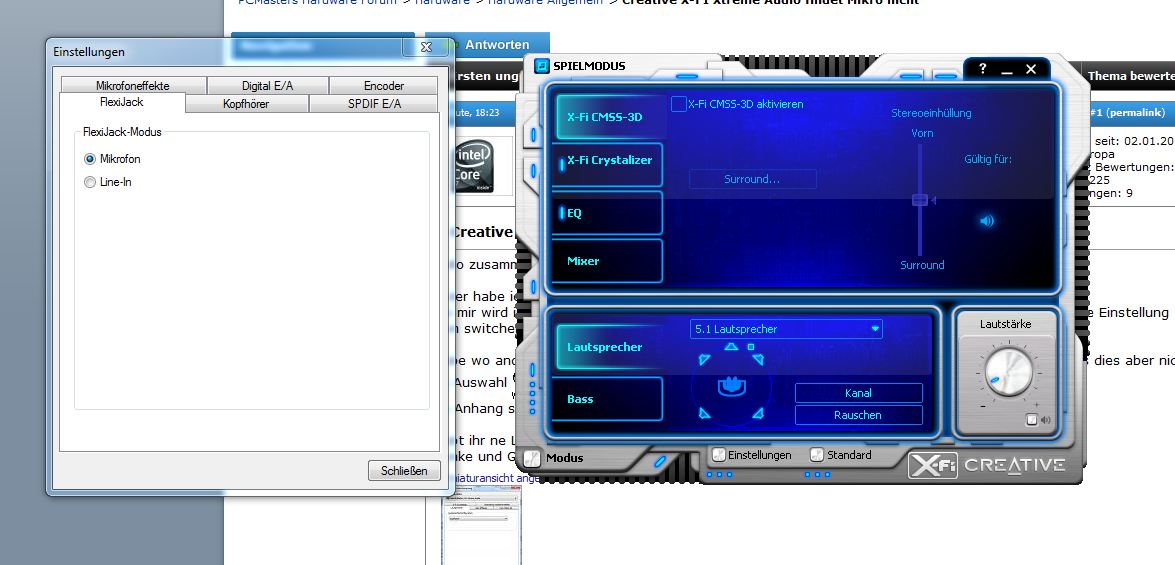Open the X-Fi Crystalizer panel

click(609, 164)
